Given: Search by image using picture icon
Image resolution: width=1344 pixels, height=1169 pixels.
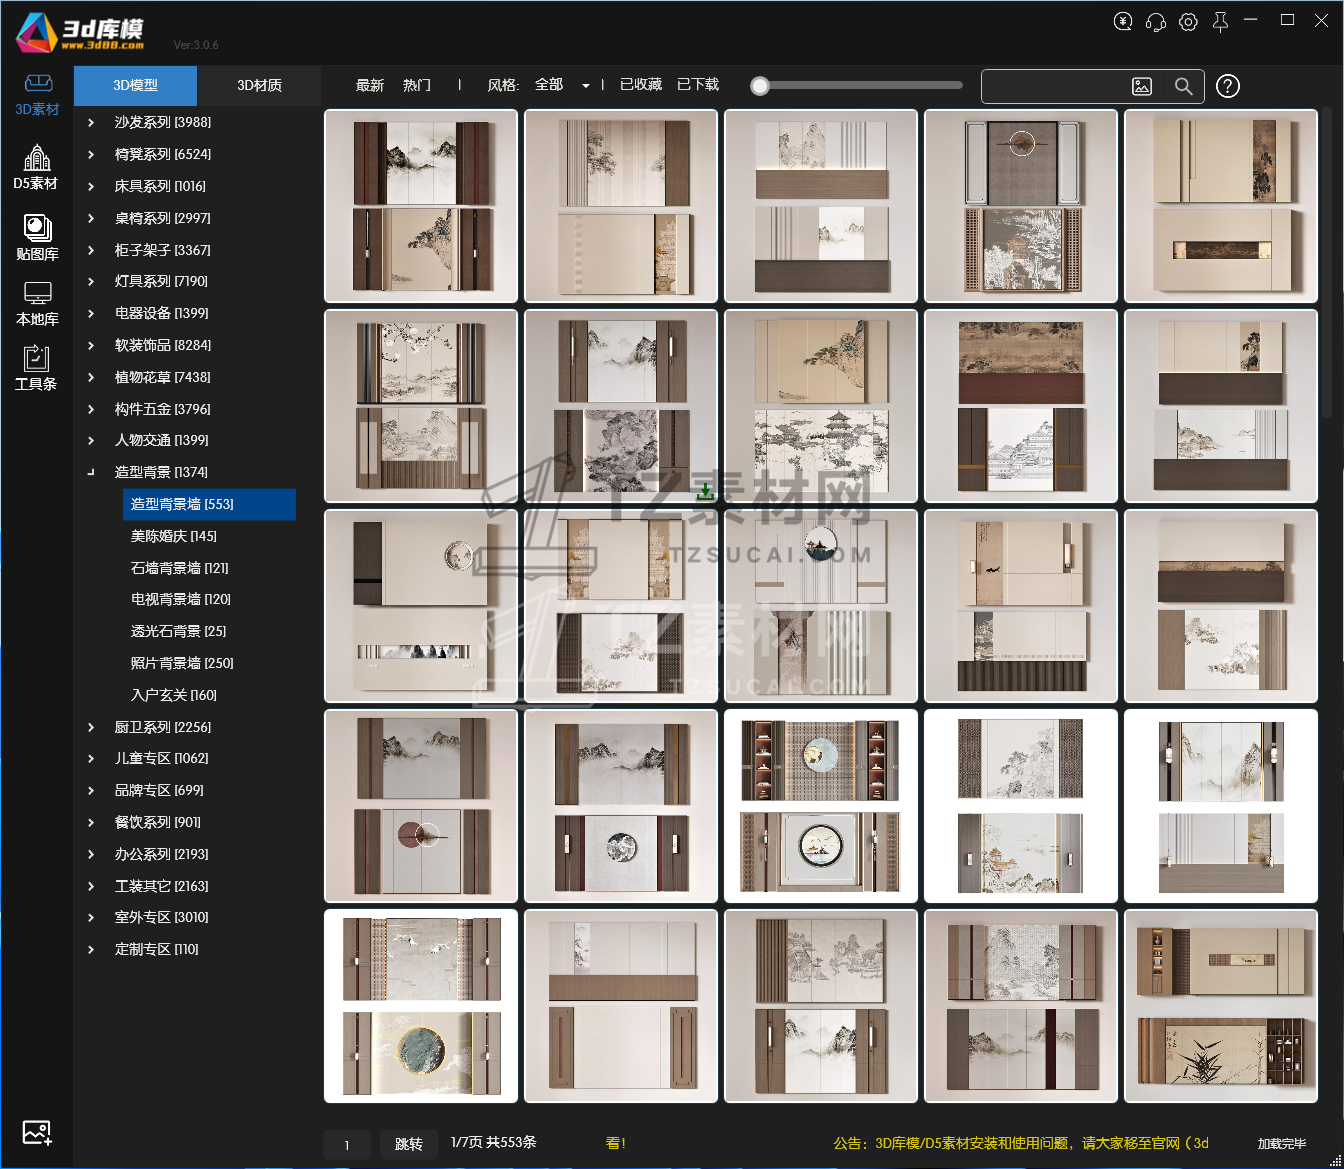Looking at the screenshot, I should pos(1142,87).
